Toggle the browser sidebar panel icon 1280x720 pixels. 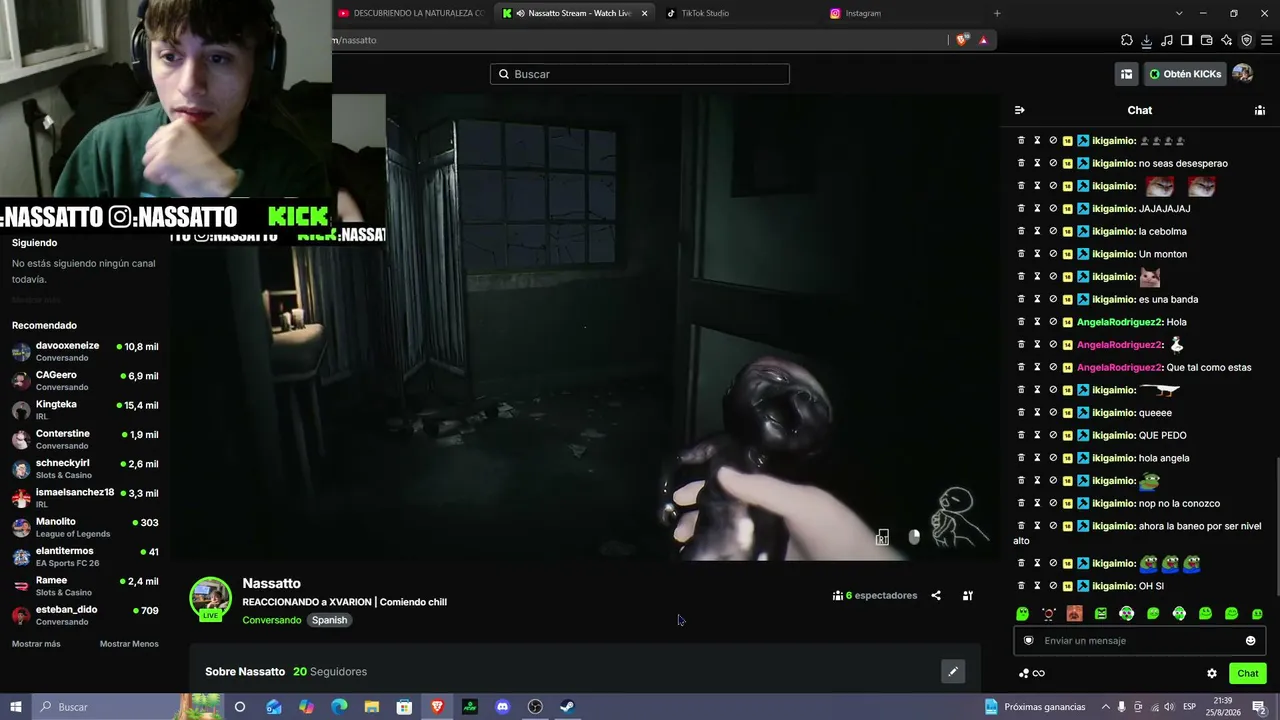click(x=1186, y=40)
